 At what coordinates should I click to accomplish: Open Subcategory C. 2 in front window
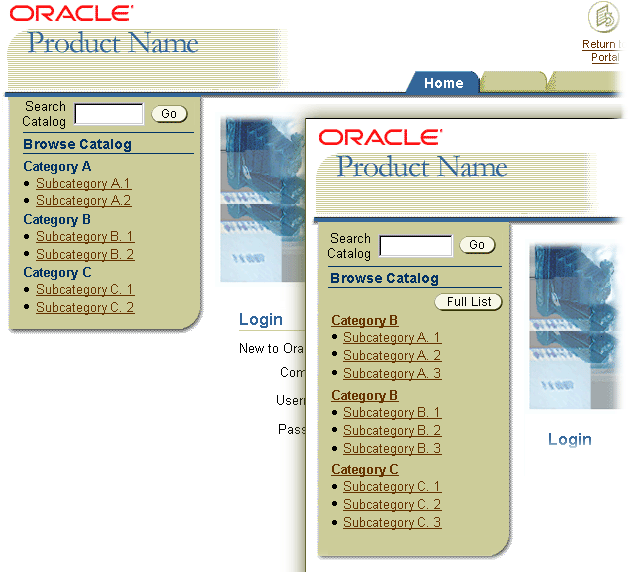coord(392,504)
